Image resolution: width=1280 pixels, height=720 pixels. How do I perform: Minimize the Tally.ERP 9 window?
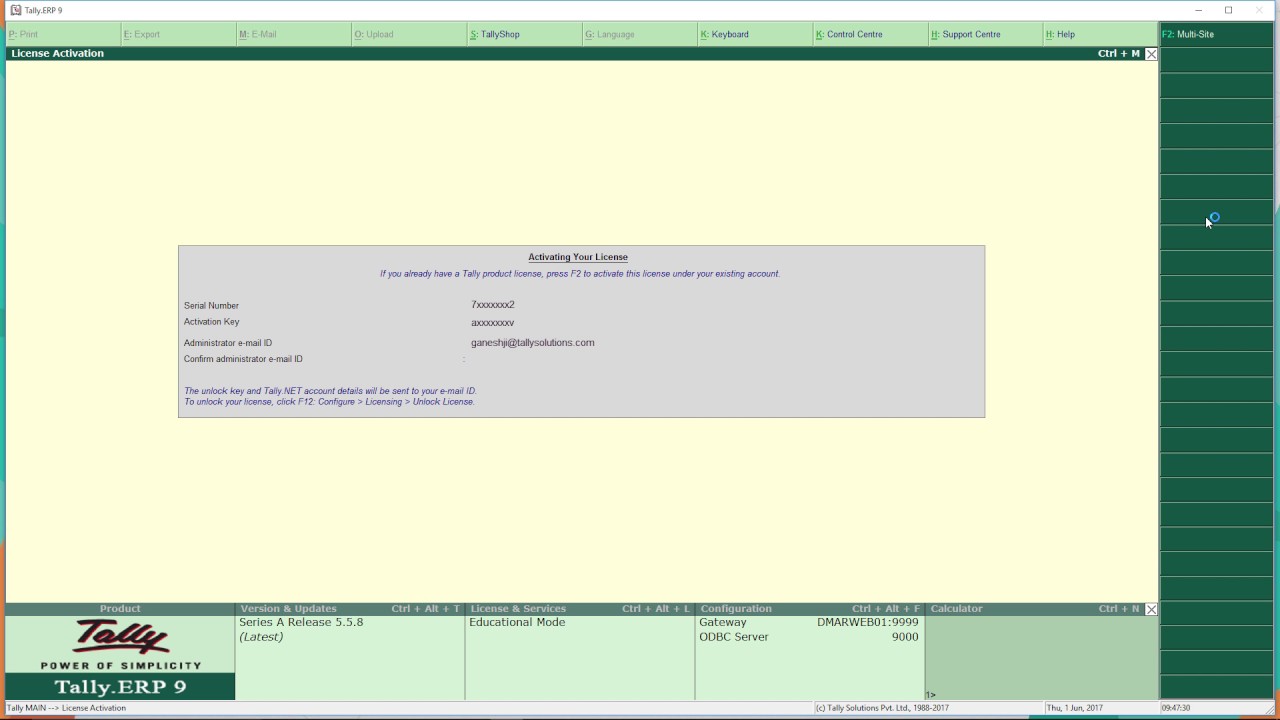coord(1198,10)
